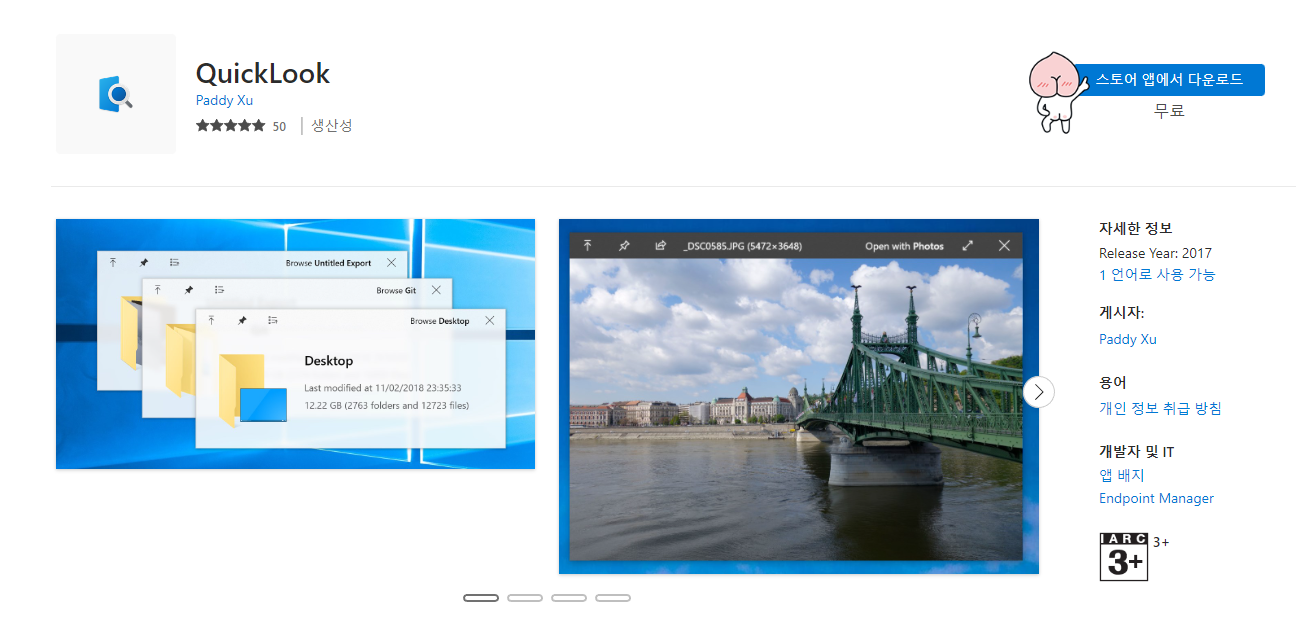Click the X on the Browse Git window
This screenshot has height=633, width=1311.
click(x=436, y=290)
